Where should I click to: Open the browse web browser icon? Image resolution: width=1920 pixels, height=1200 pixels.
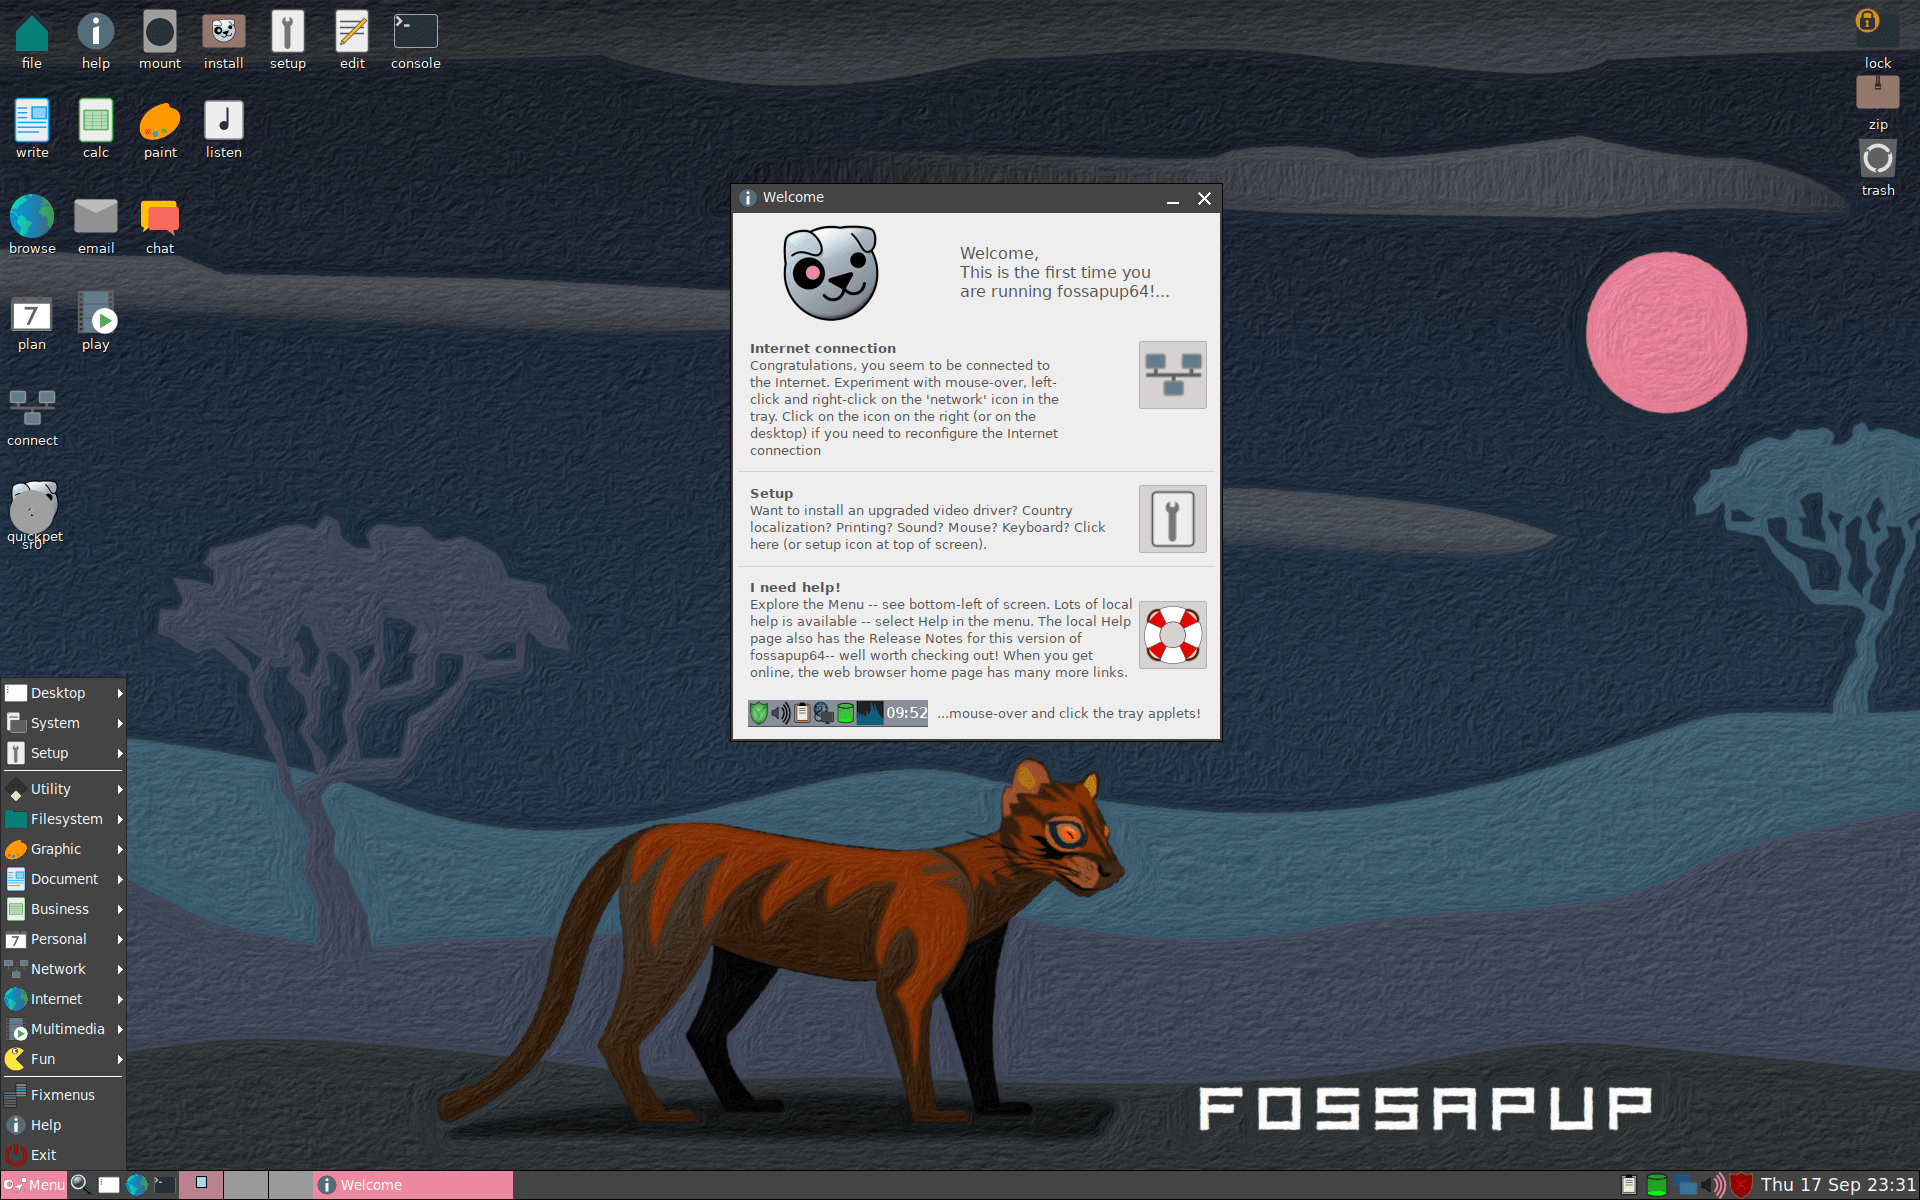(32, 217)
